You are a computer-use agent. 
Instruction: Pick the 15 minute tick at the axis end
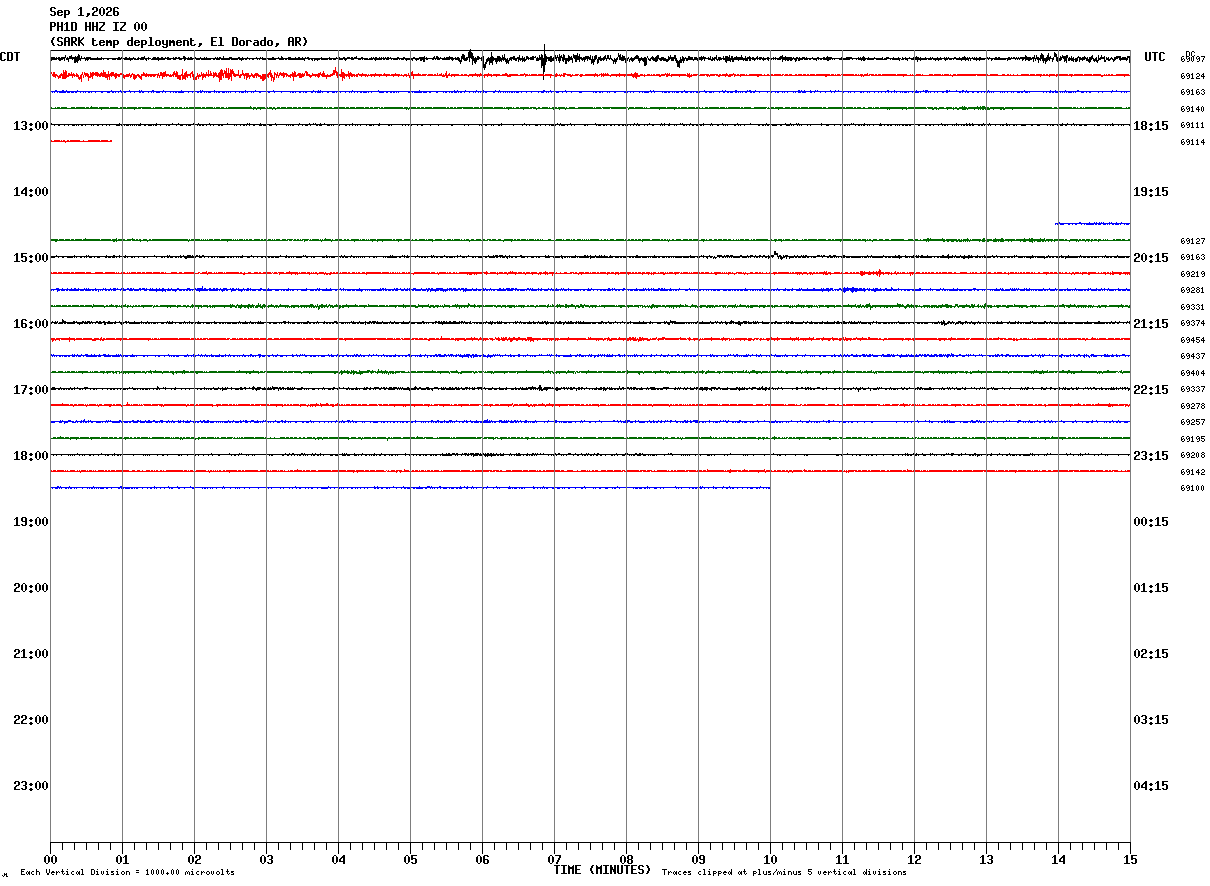click(x=1130, y=859)
